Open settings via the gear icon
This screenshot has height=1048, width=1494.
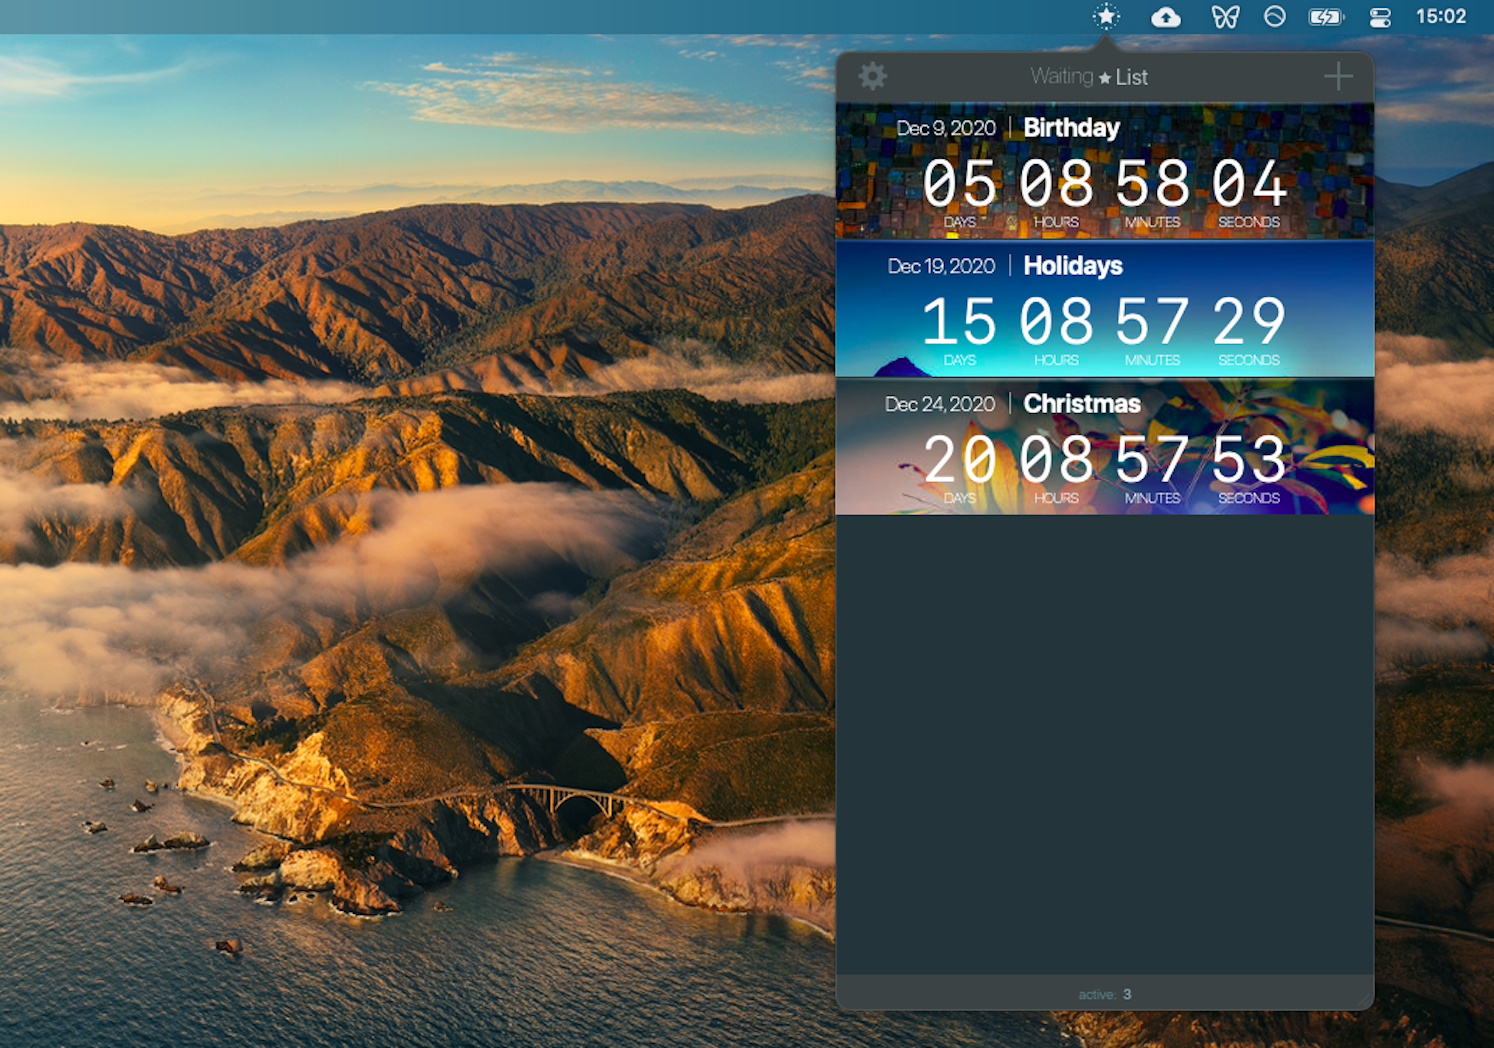click(x=872, y=75)
